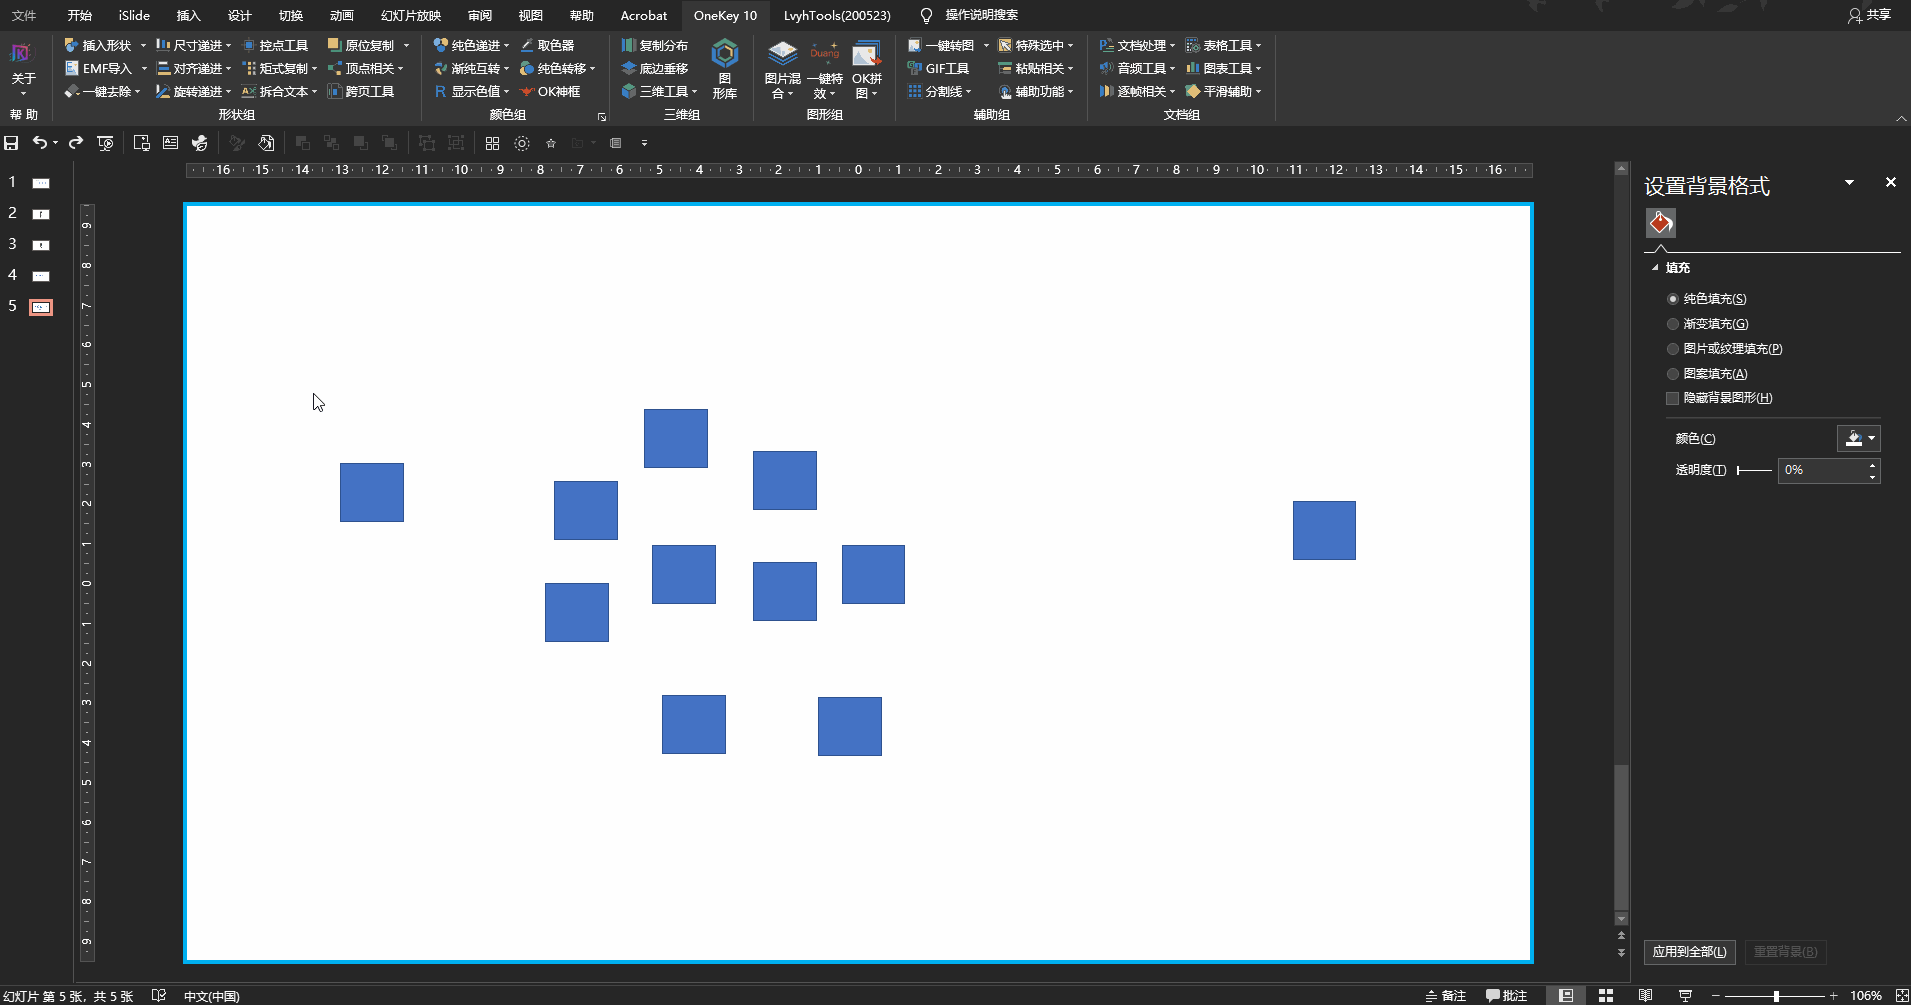Select slide 1 thumbnail
Viewport: 1911px width, 1005px height.
pyautogui.click(x=41, y=183)
